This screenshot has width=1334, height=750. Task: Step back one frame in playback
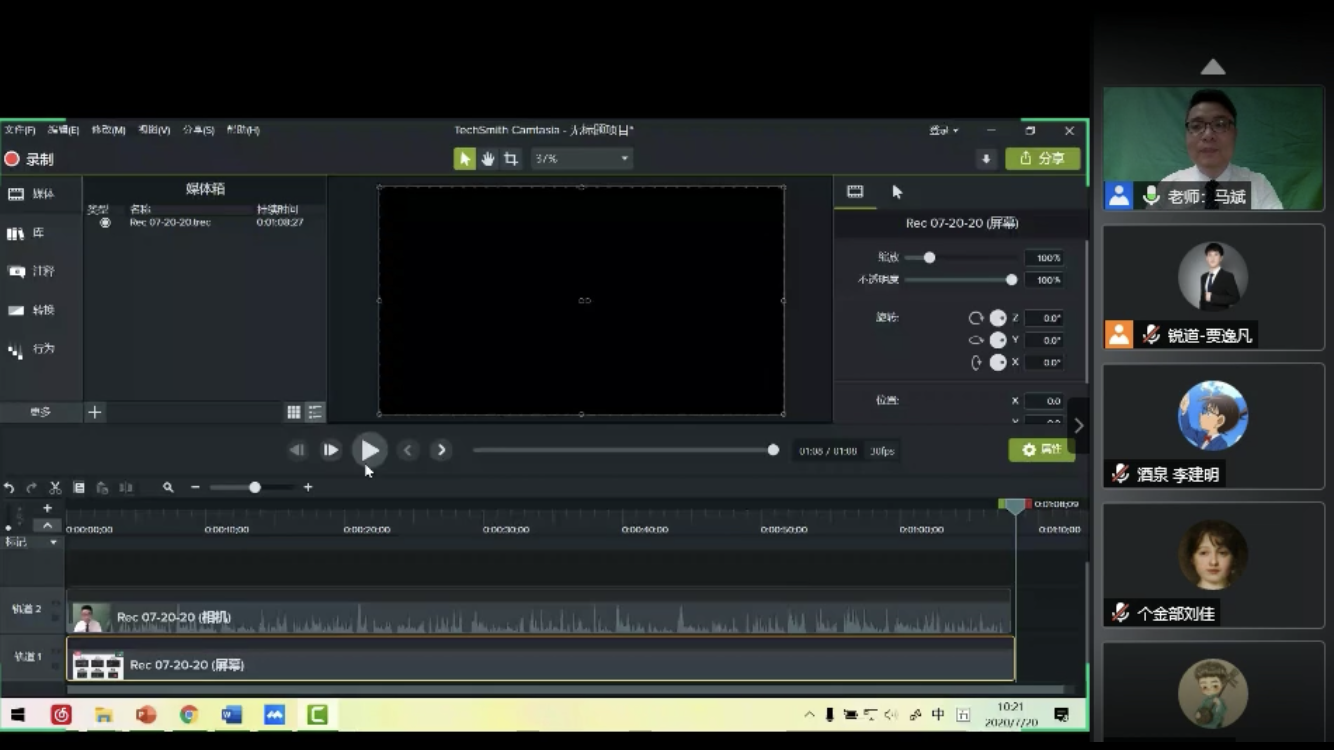[297, 450]
